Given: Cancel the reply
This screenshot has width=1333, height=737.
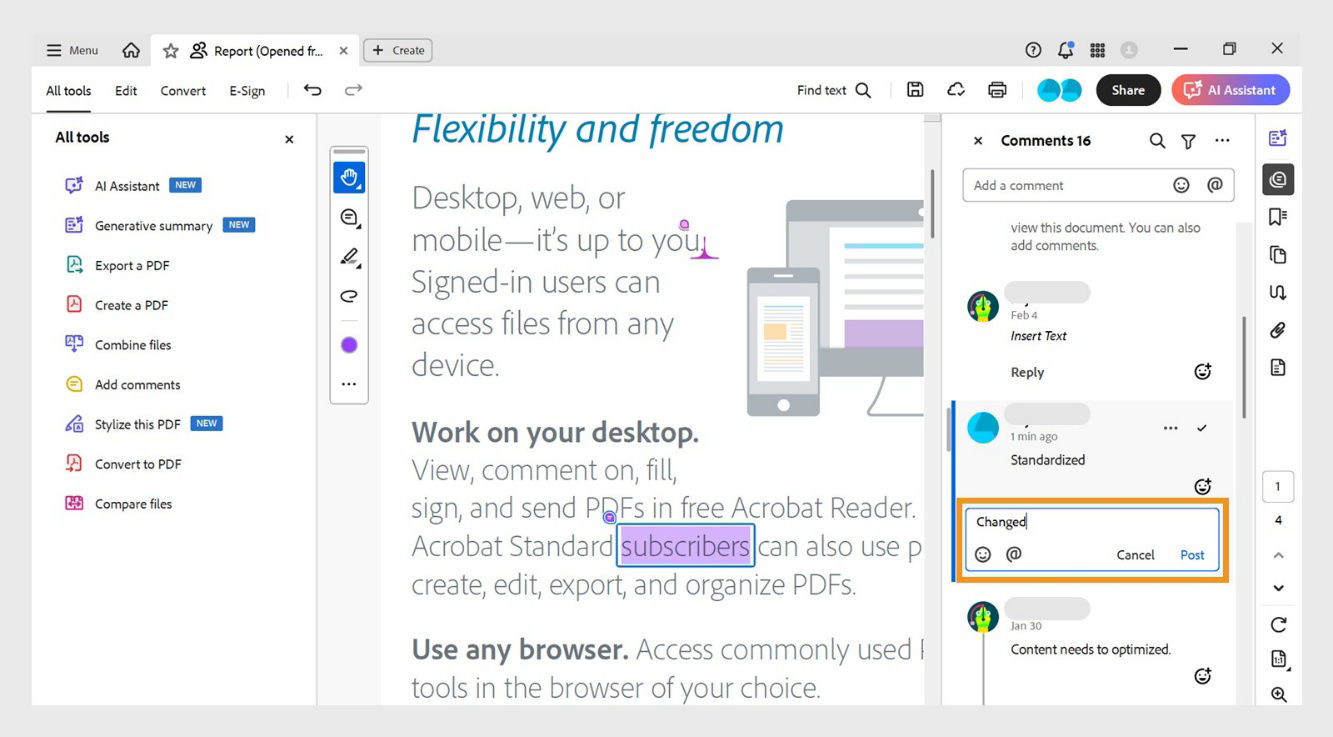Looking at the screenshot, I should 1135,555.
